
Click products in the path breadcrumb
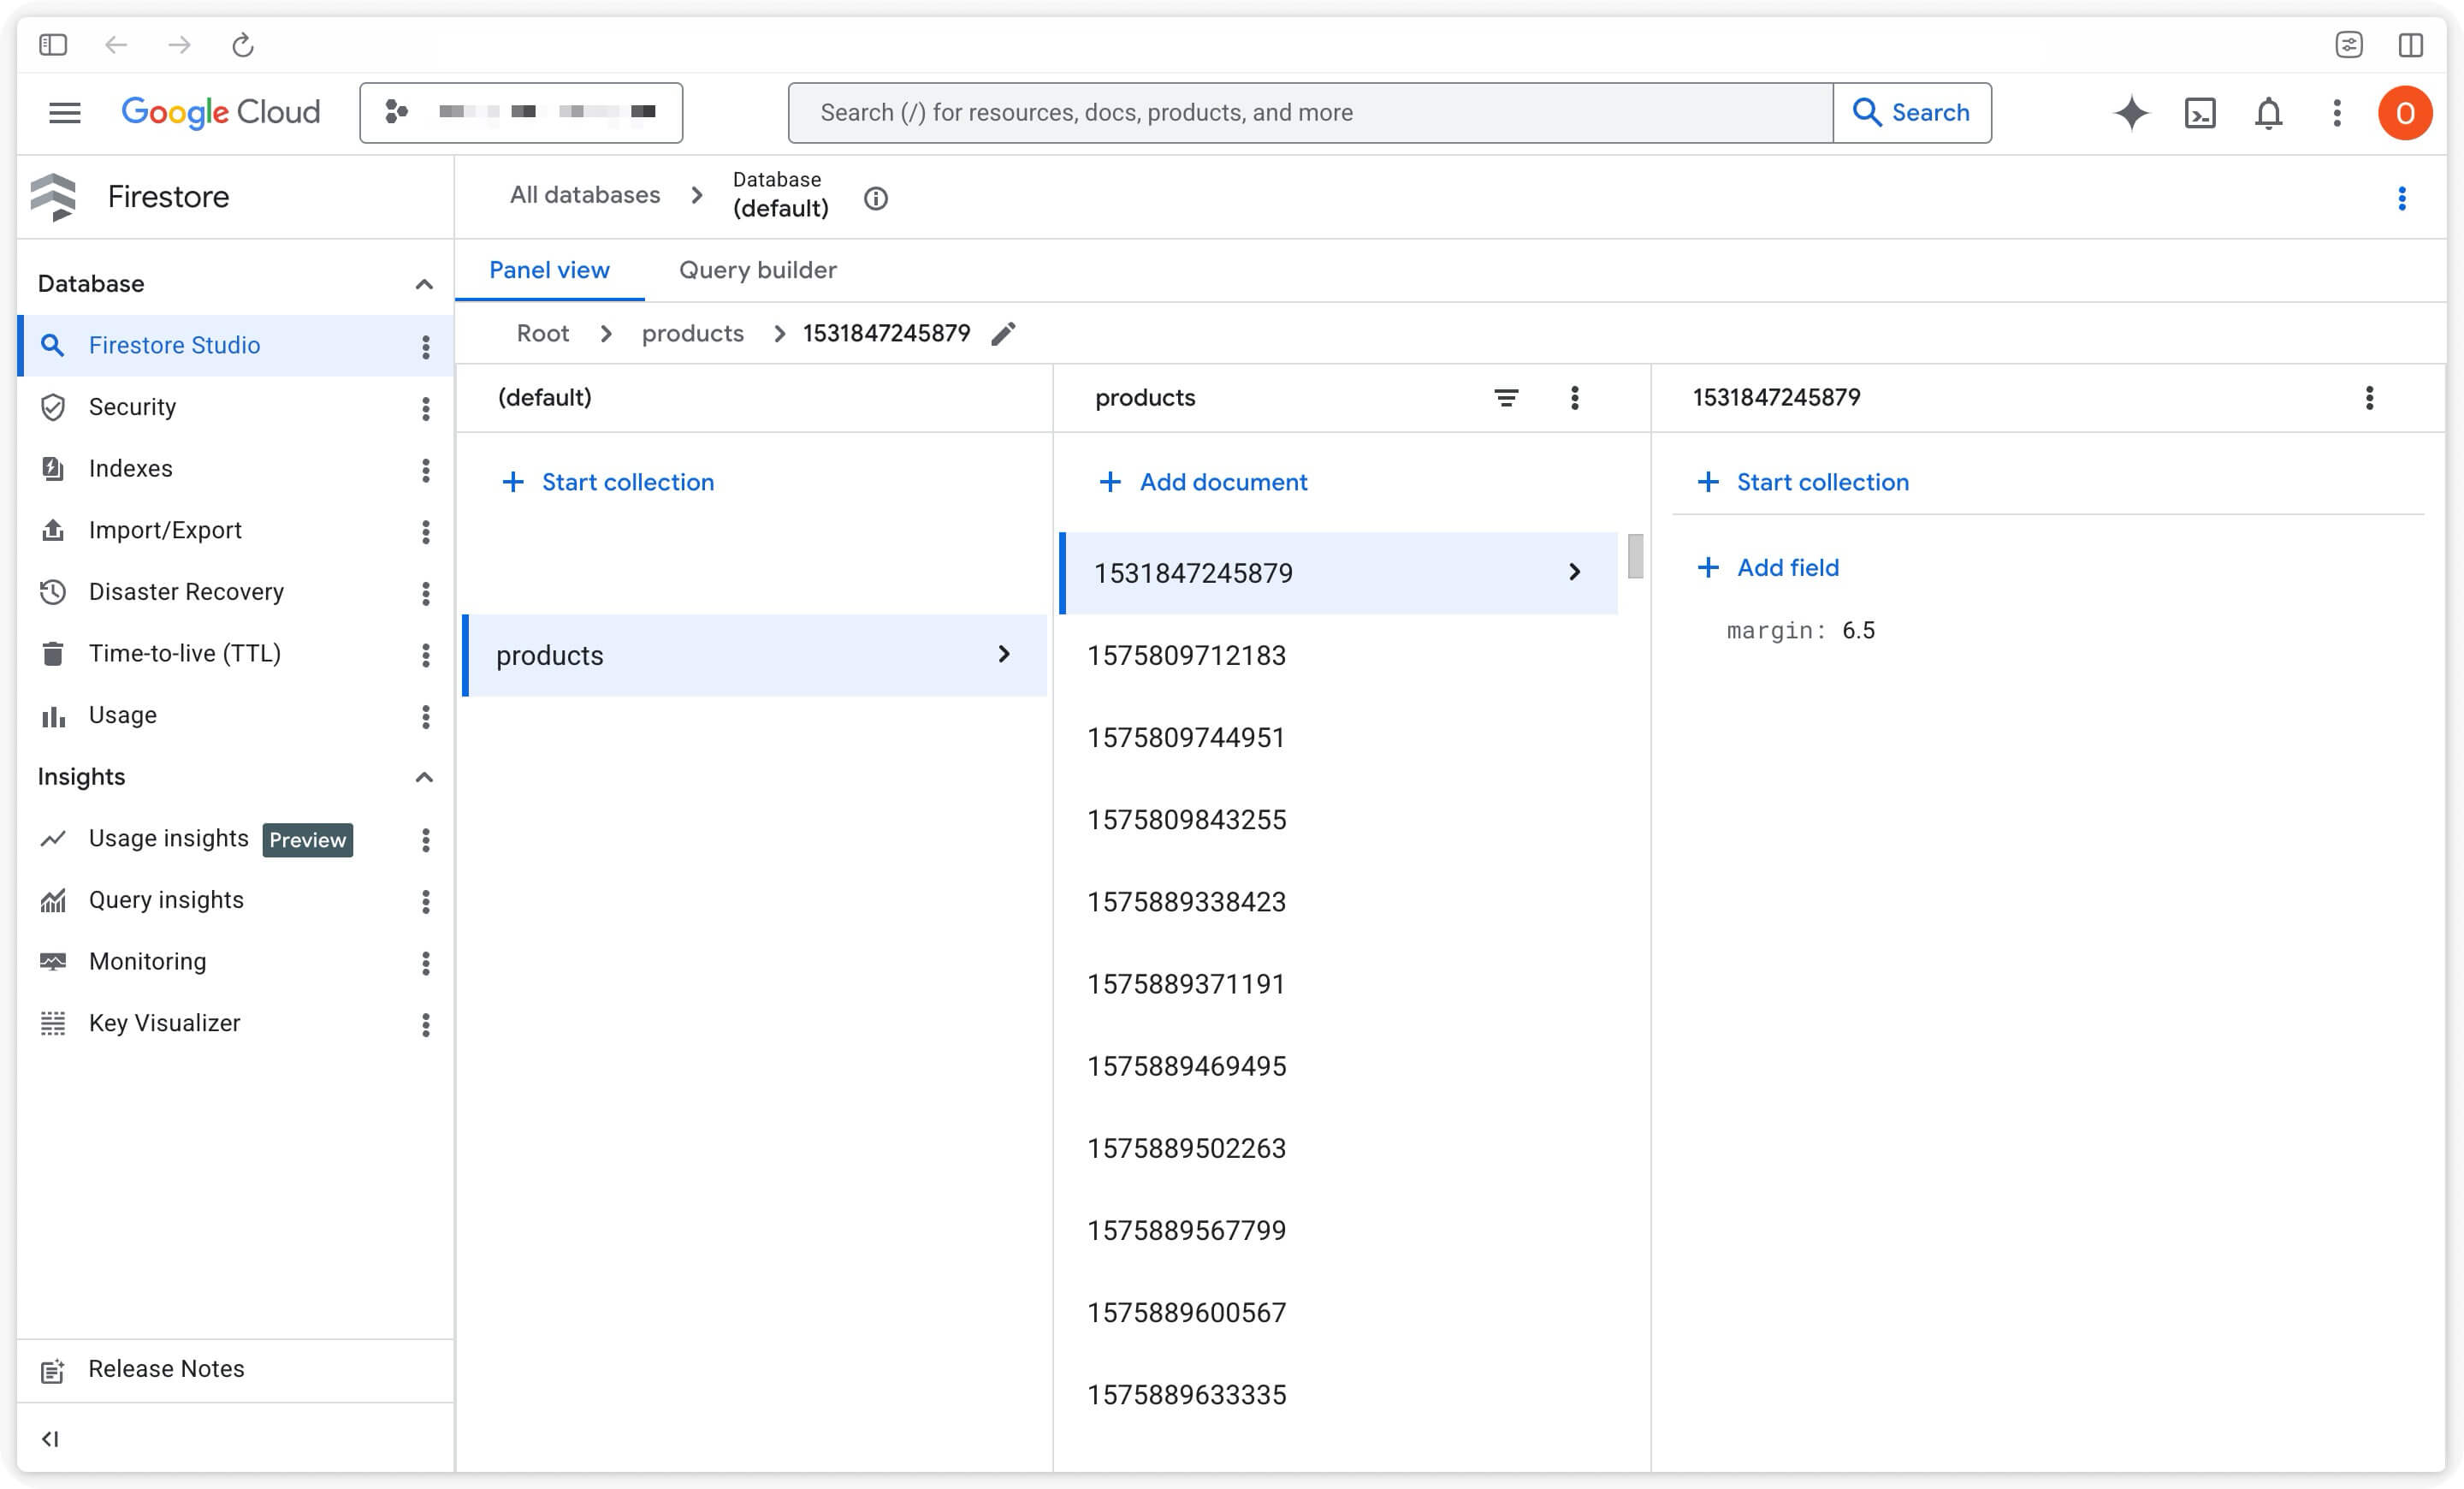point(693,334)
